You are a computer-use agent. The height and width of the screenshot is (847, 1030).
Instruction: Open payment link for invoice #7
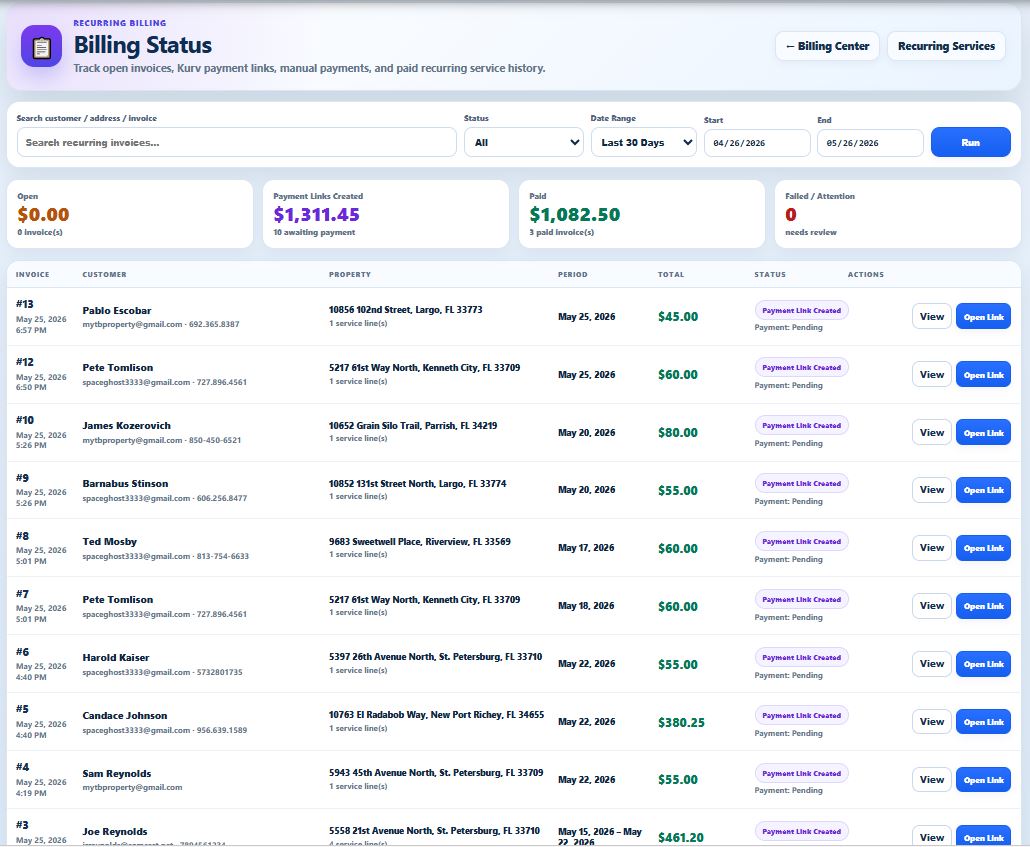pos(983,606)
